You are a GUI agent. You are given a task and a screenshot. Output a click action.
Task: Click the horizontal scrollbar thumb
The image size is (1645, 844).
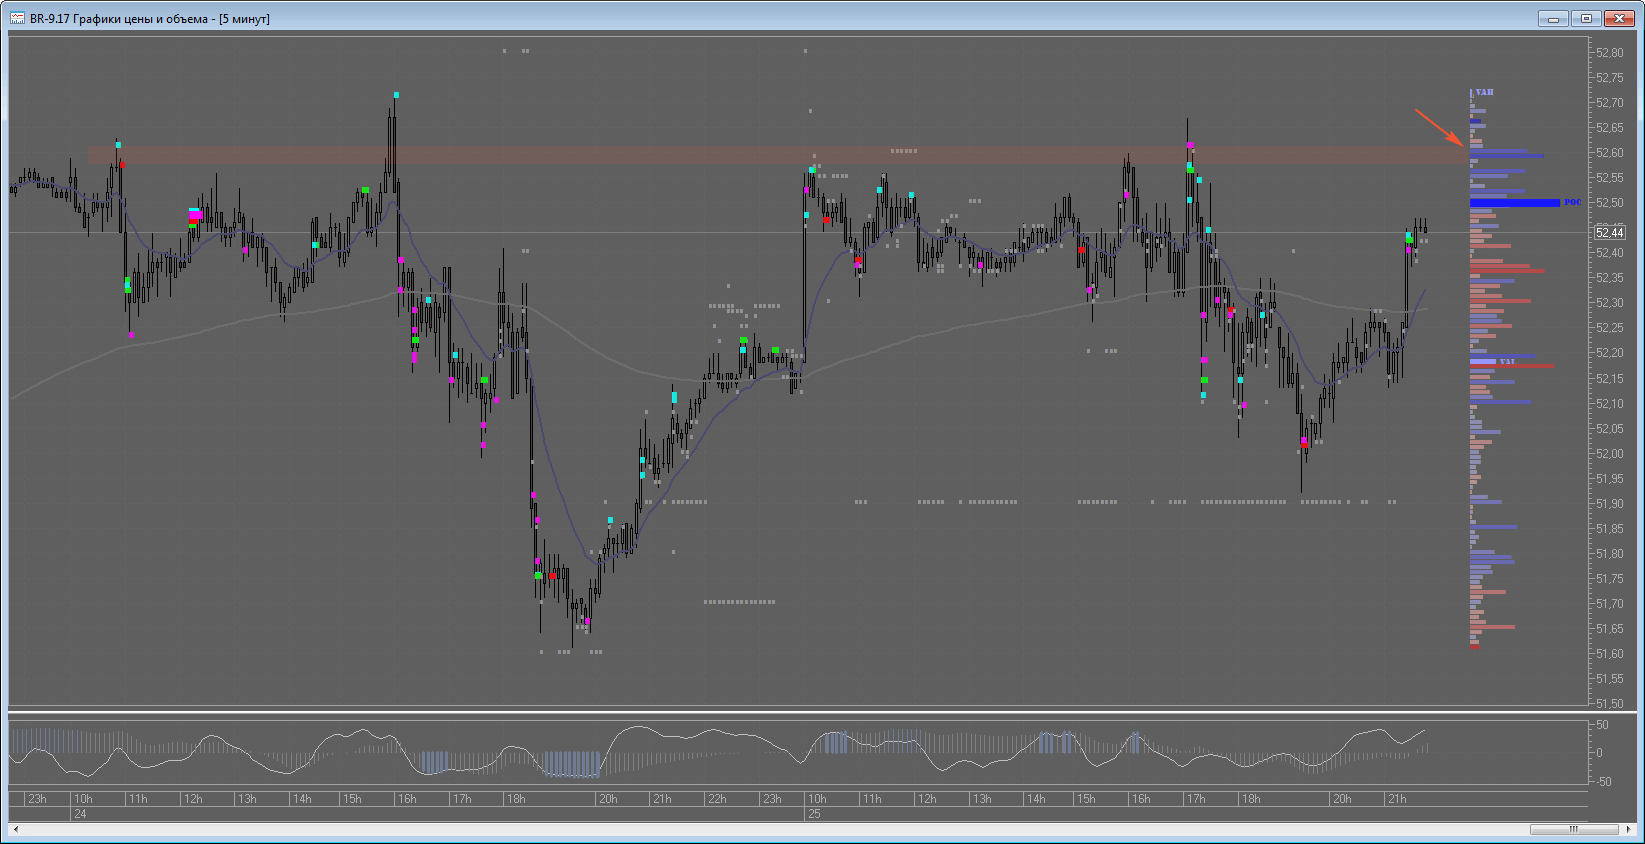point(1574,829)
